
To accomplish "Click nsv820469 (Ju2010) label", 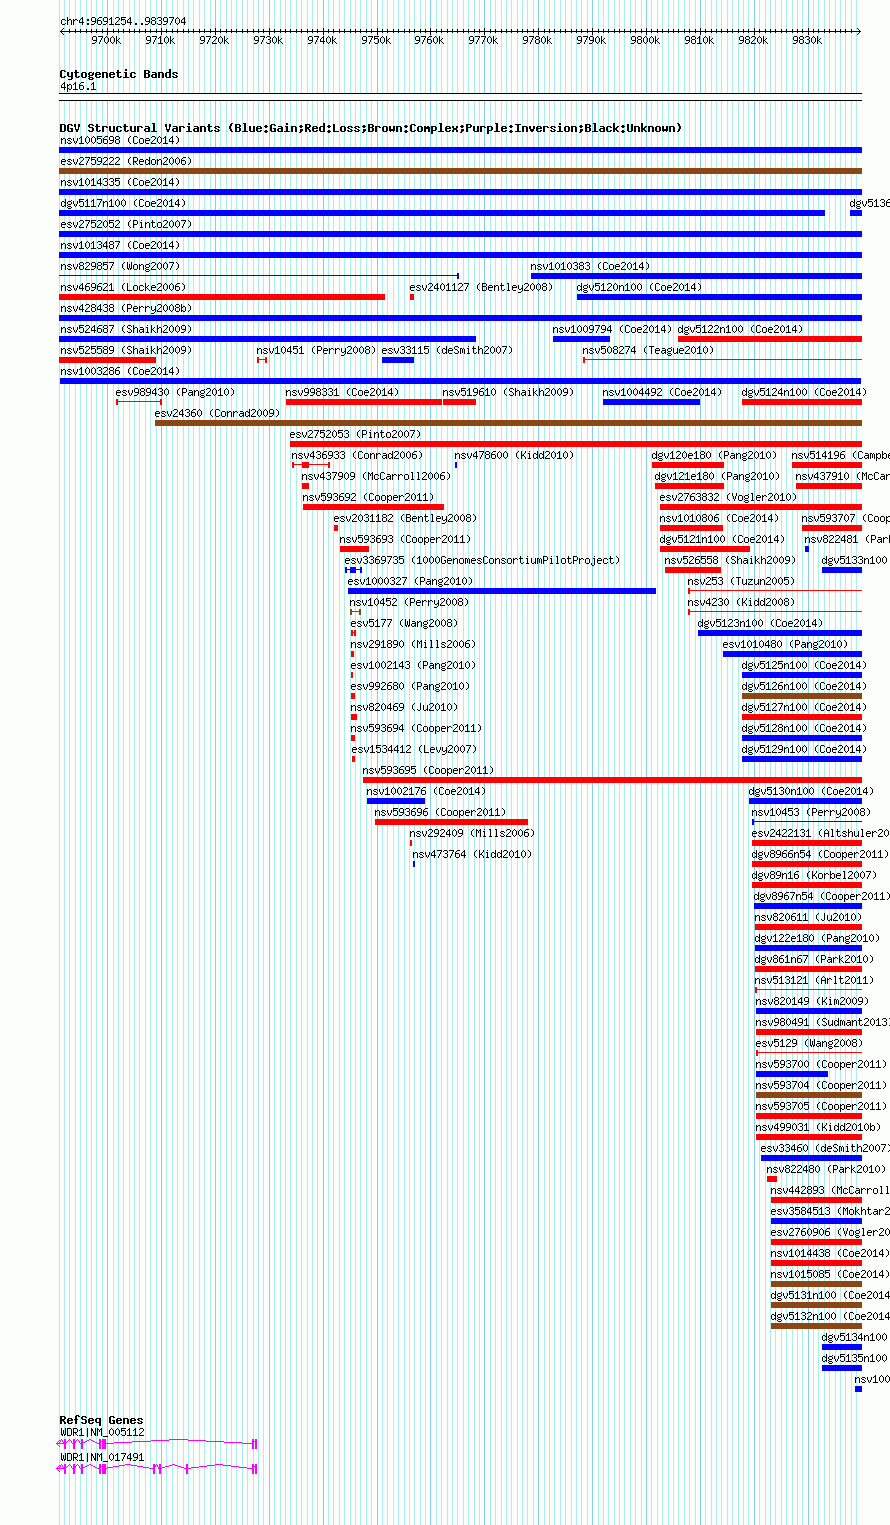I will [x=405, y=707].
